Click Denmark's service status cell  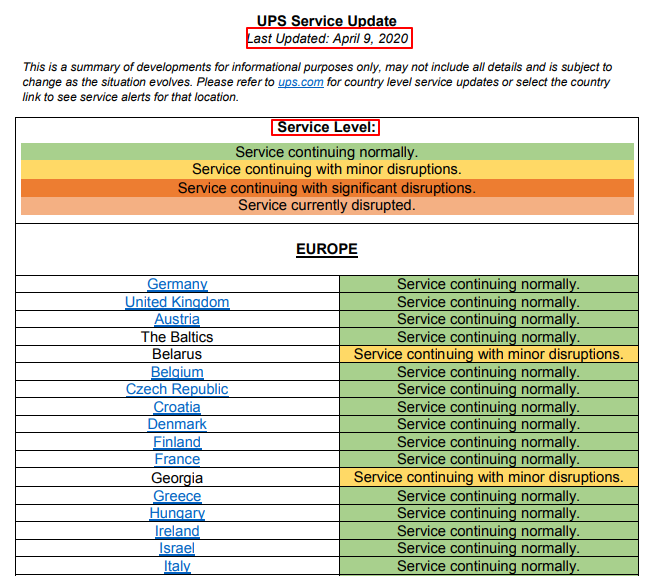489,424
